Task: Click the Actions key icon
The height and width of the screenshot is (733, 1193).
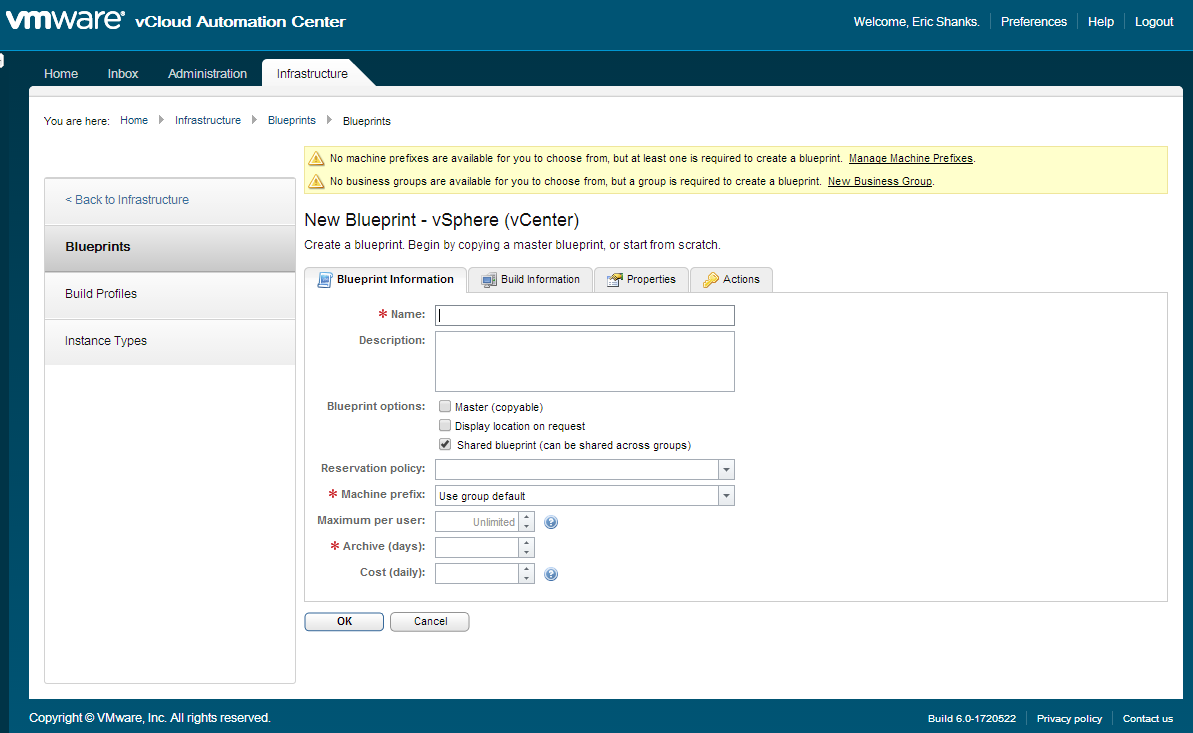Action: tap(710, 280)
